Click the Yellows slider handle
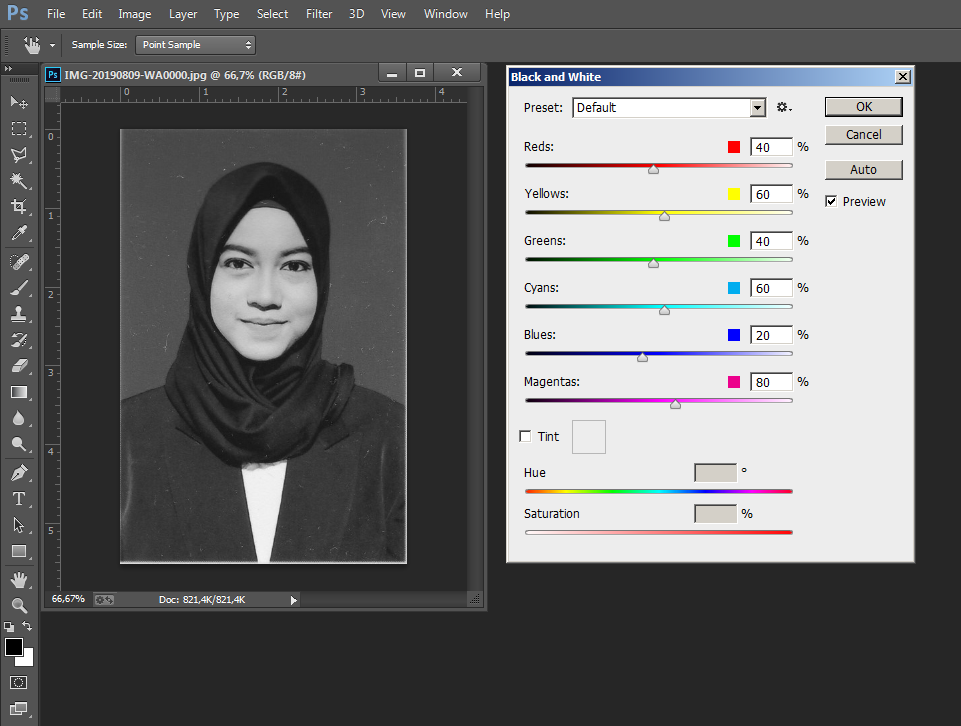The height and width of the screenshot is (726, 961). pyautogui.click(x=664, y=216)
